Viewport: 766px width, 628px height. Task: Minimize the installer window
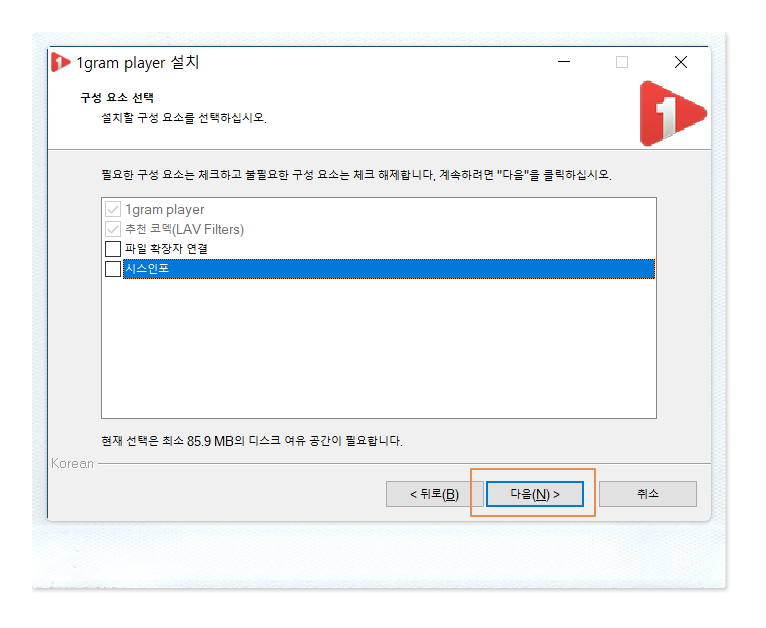564,62
